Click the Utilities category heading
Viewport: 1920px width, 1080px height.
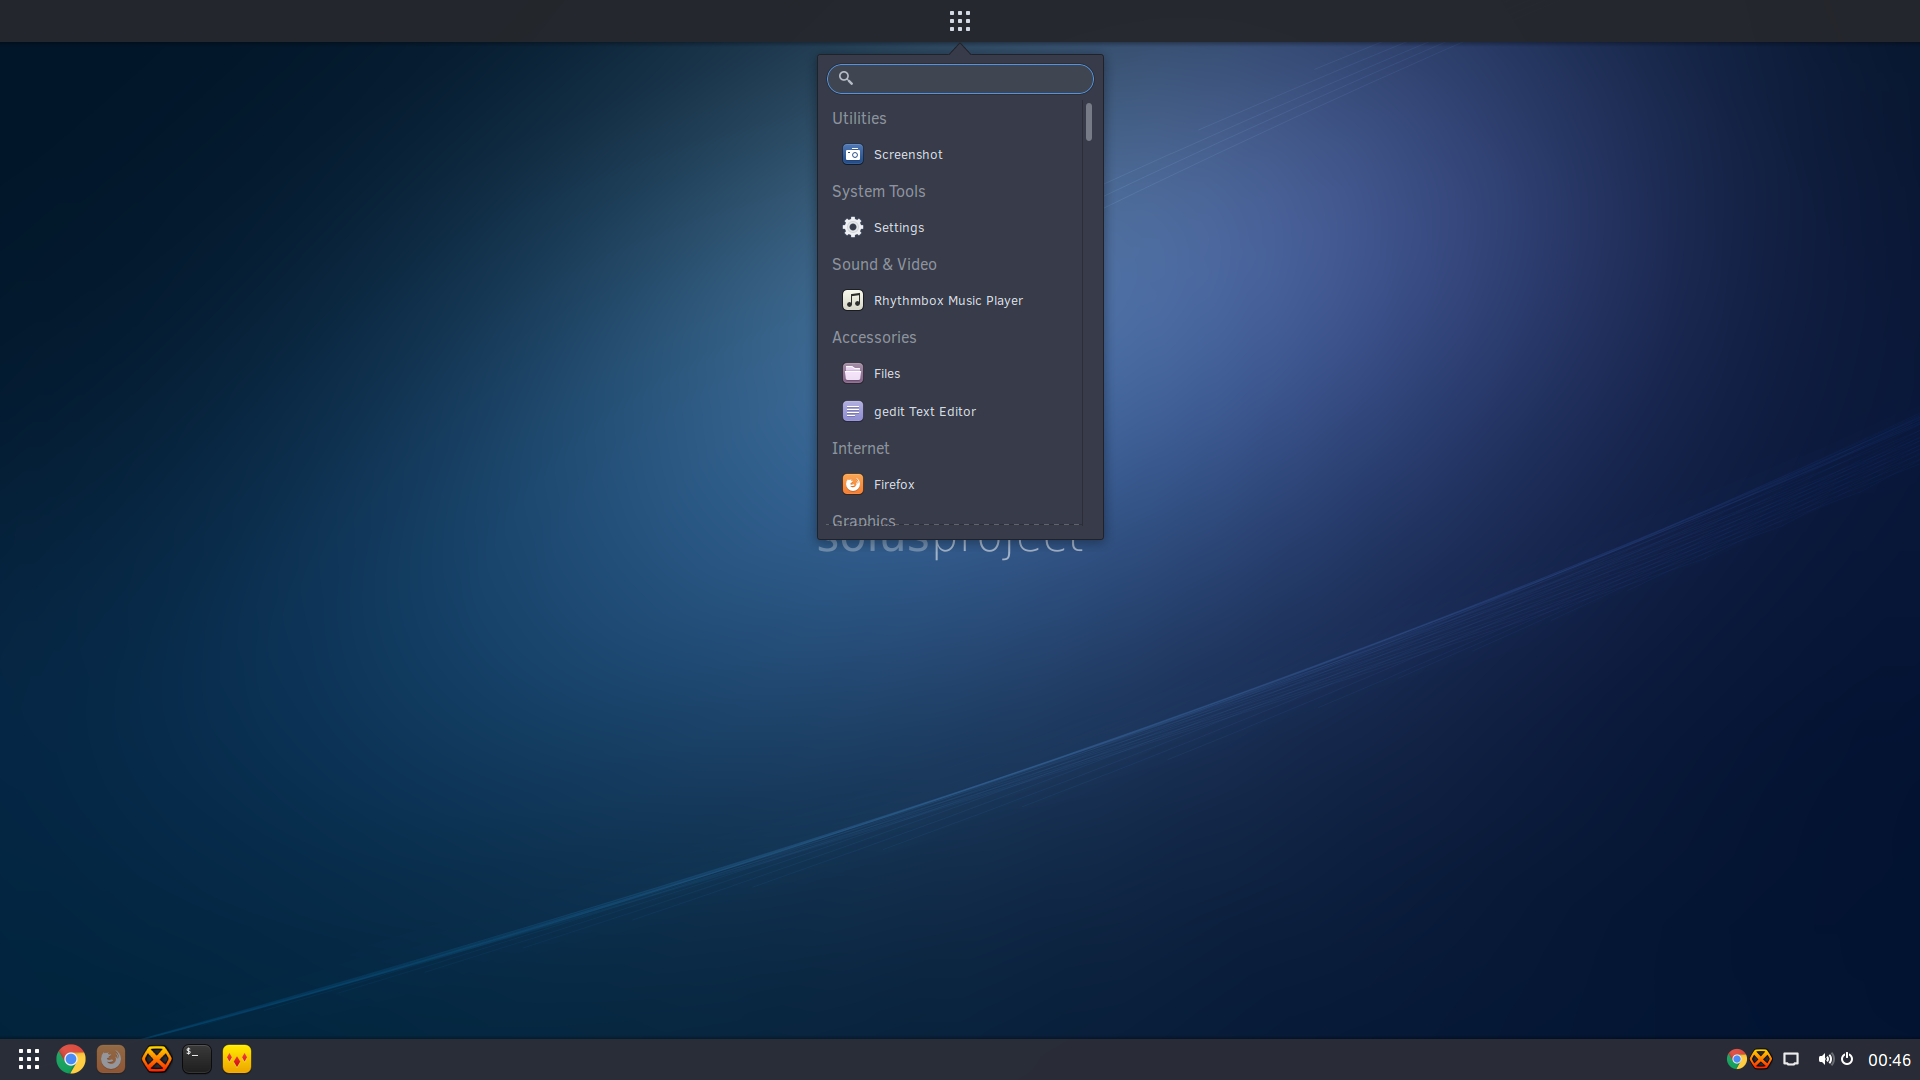[x=859, y=118]
